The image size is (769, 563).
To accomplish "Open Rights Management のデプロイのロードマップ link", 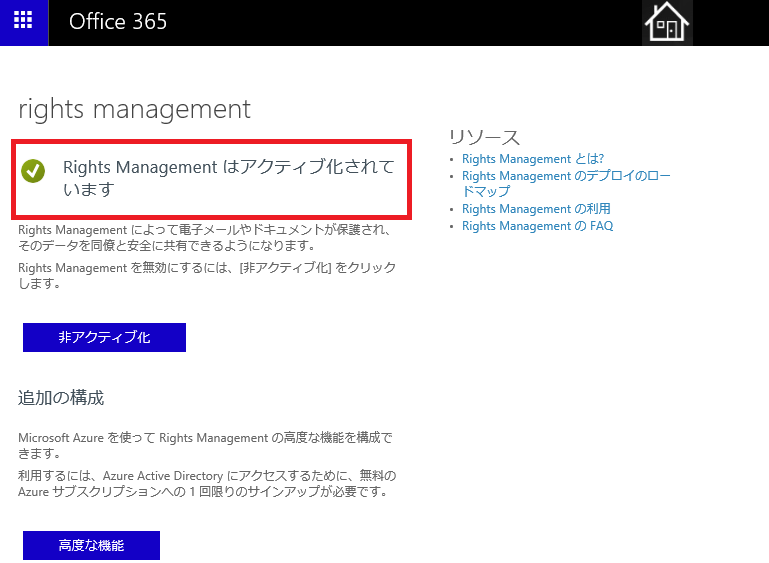I will click(x=566, y=183).
